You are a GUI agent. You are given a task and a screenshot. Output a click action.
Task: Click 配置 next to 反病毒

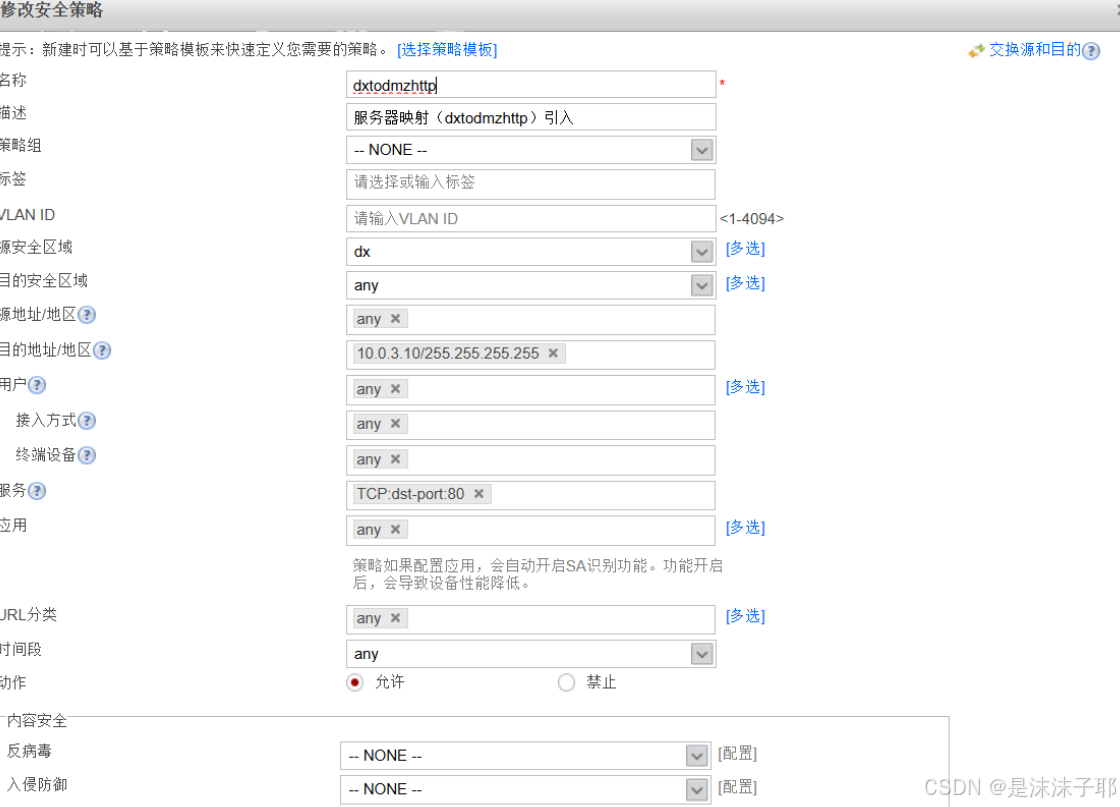tap(737, 753)
